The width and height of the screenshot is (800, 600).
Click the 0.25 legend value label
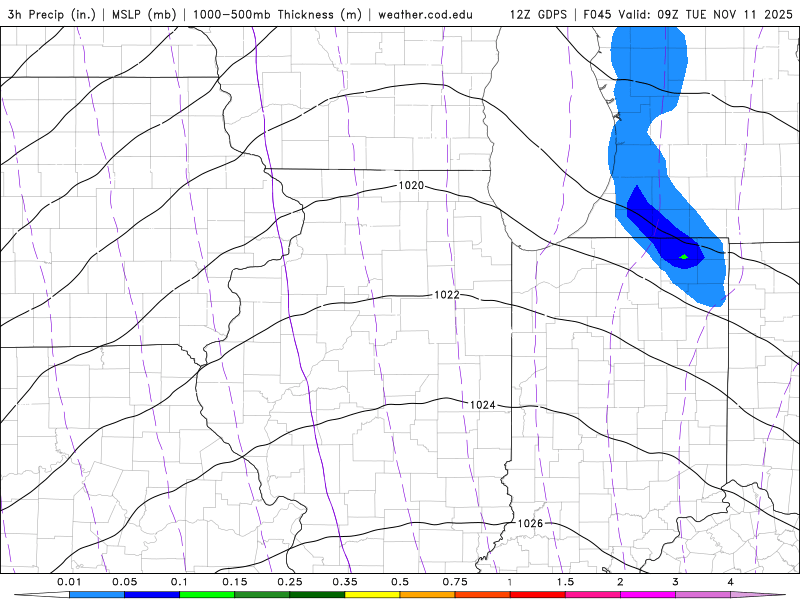[x=290, y=582]
